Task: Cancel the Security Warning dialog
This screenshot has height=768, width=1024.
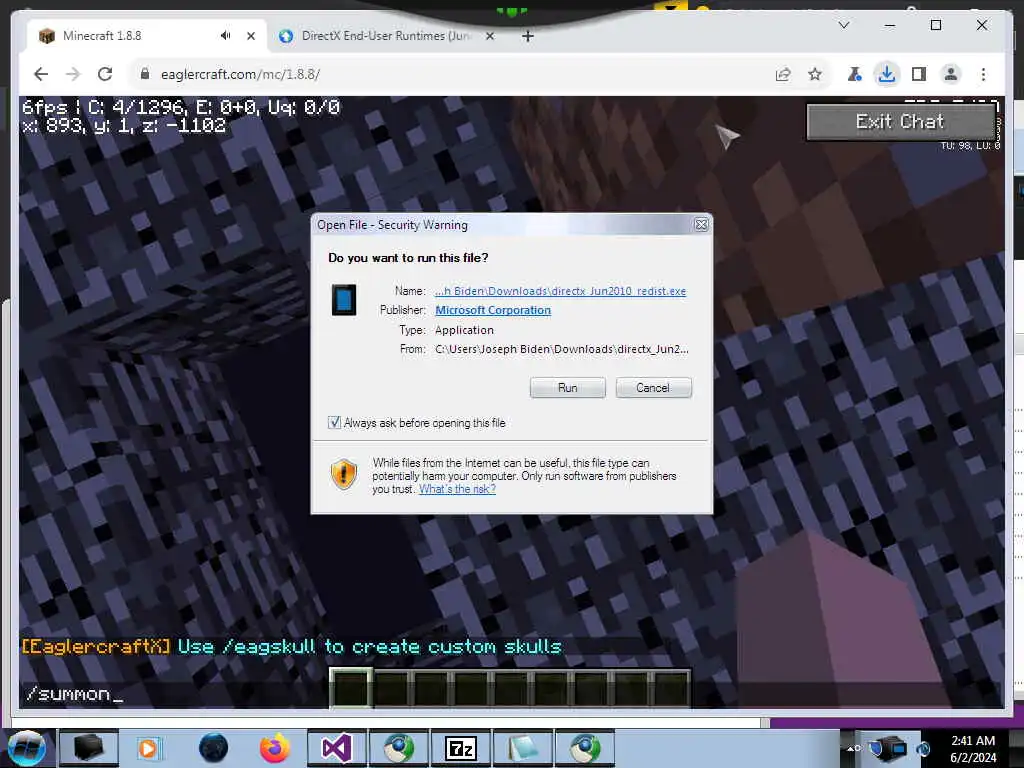Action: [x=653, y=388]
